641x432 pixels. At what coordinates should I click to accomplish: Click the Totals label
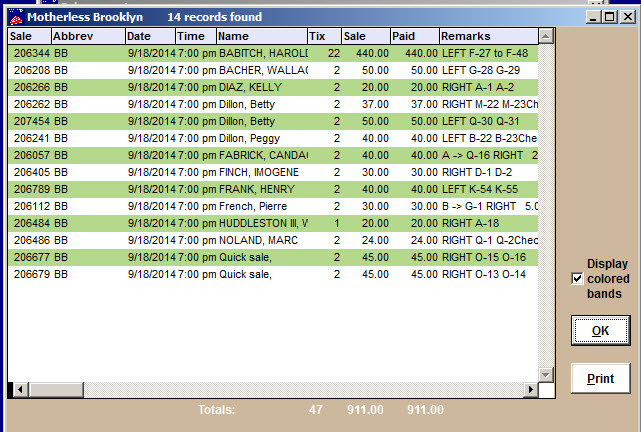(217, 410)
